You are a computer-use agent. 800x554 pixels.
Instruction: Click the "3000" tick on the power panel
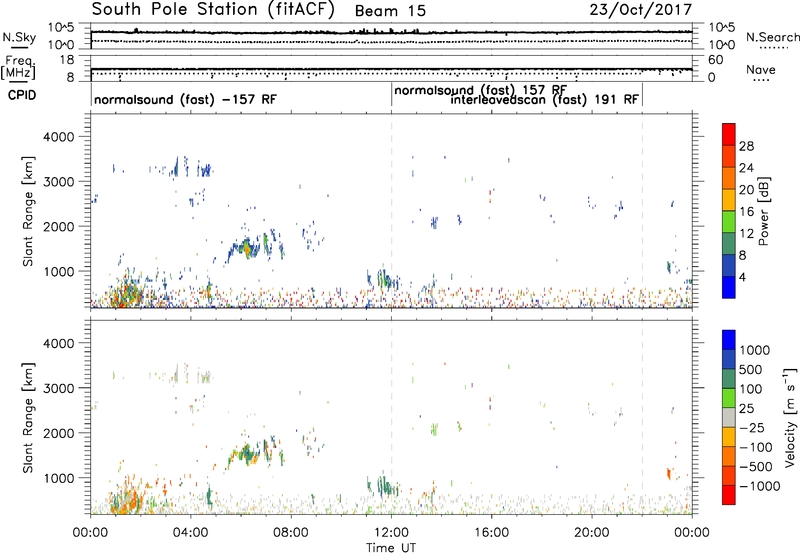coord(58,182)
